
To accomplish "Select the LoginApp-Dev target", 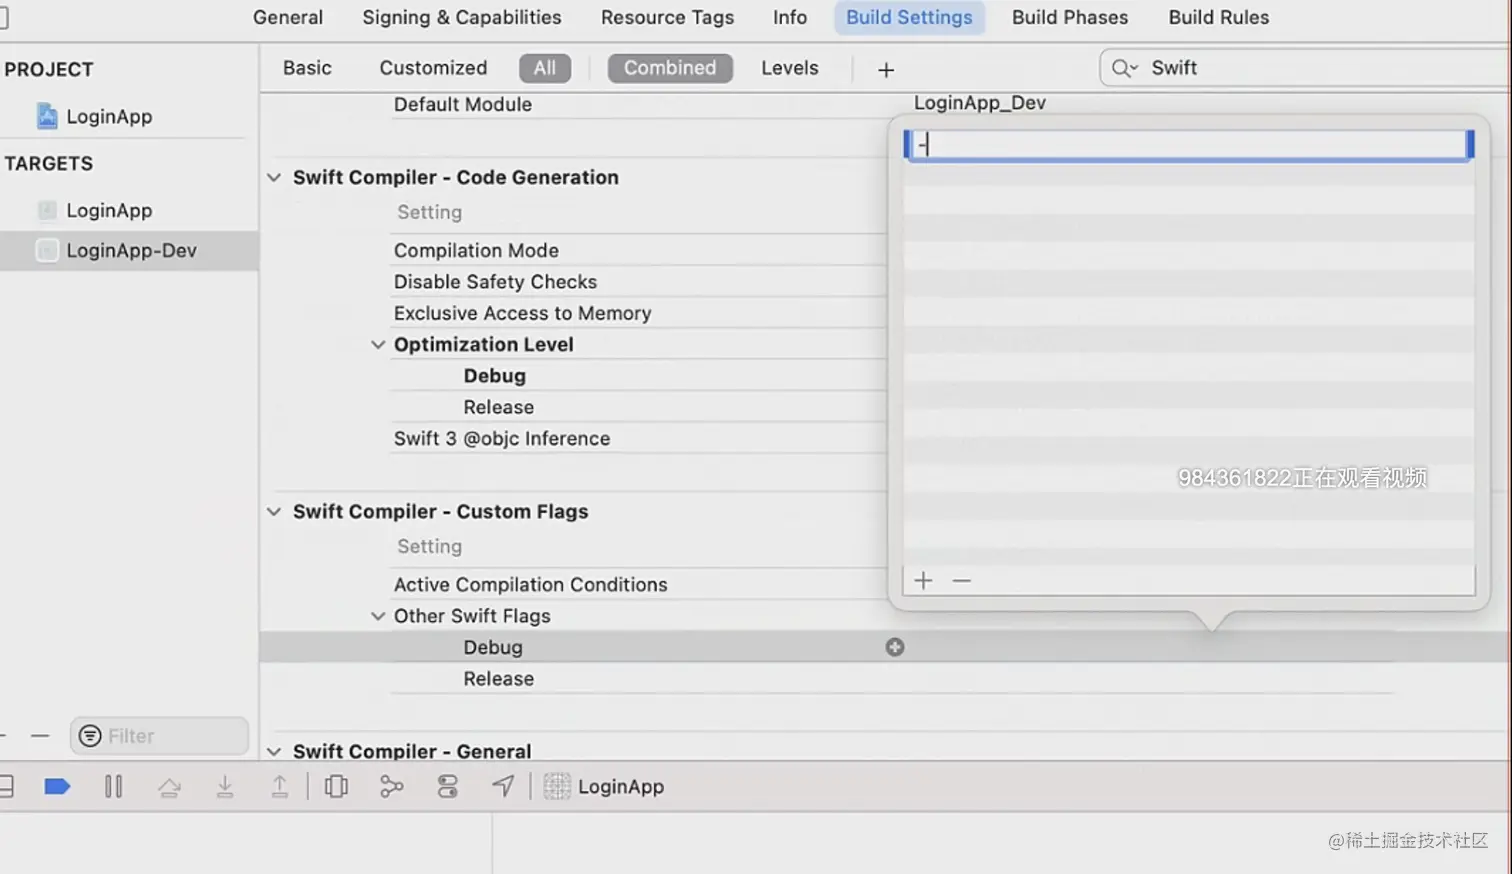I will [x=130, y=251].
